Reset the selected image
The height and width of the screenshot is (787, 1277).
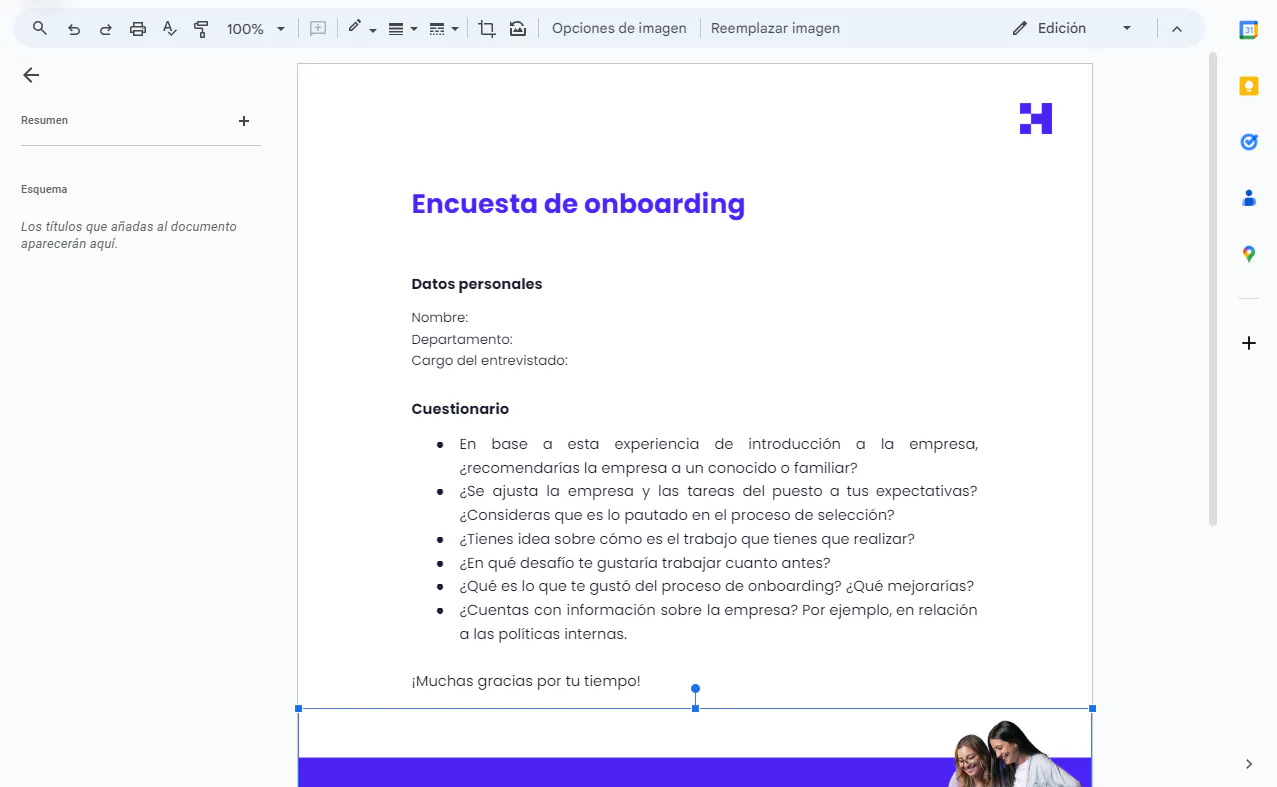pyautogui.click(x=518, y=28)
